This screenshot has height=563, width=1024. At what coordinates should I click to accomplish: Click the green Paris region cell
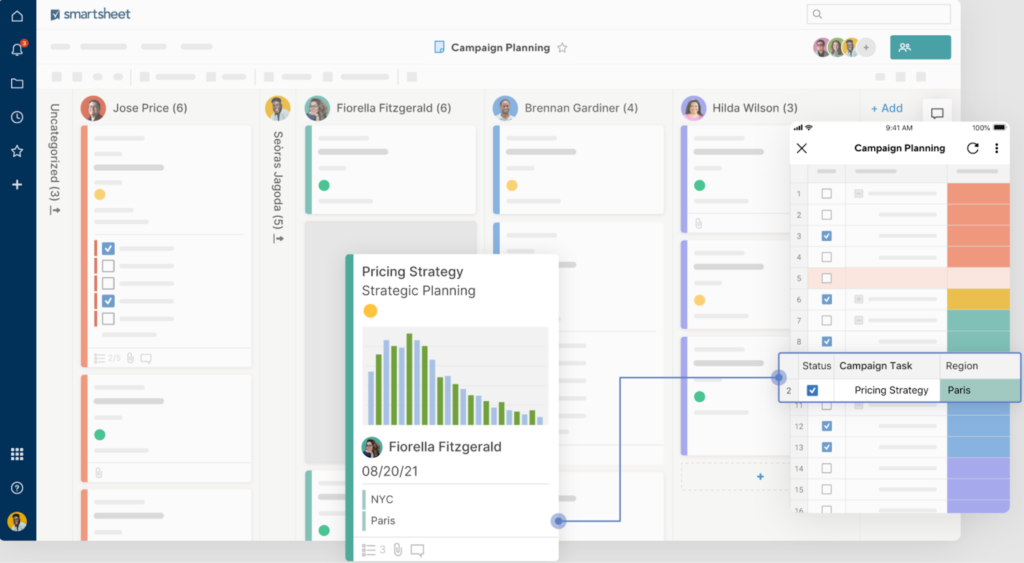(x=980, y=390)
